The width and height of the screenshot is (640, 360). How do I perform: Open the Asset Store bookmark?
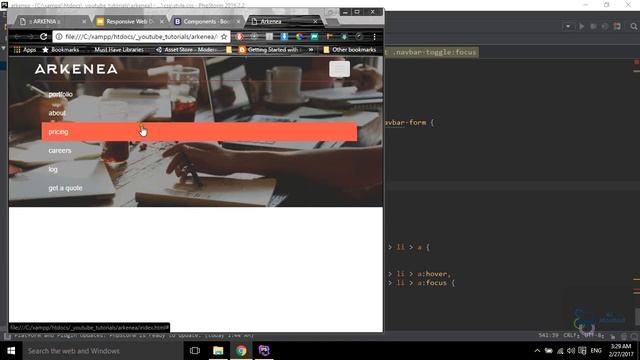click(186, 50)
